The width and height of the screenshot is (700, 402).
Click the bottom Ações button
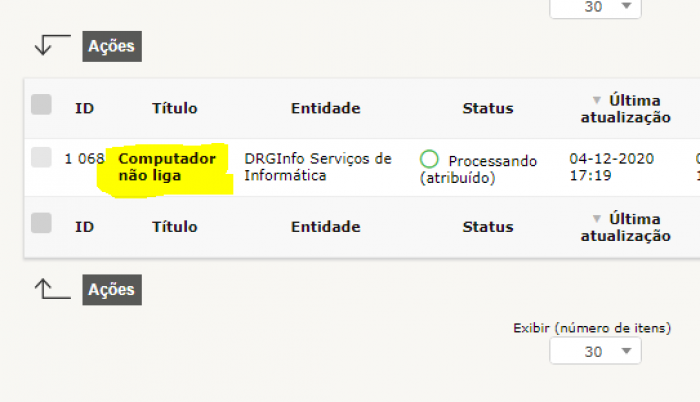111,290
